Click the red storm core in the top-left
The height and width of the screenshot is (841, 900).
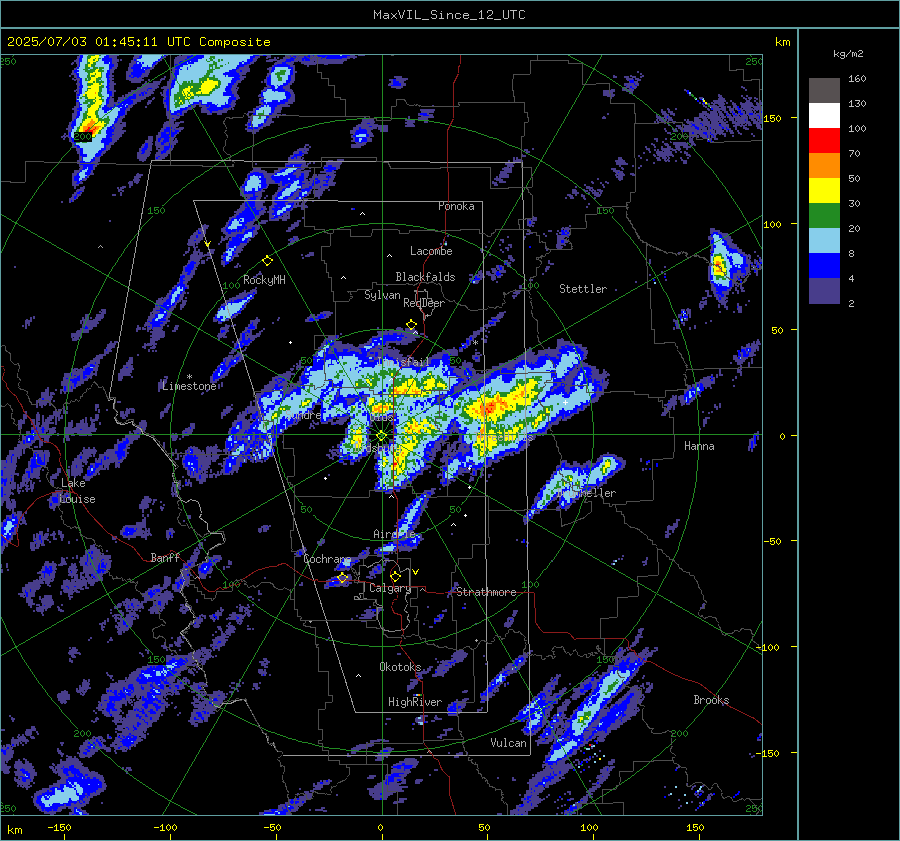90,127
